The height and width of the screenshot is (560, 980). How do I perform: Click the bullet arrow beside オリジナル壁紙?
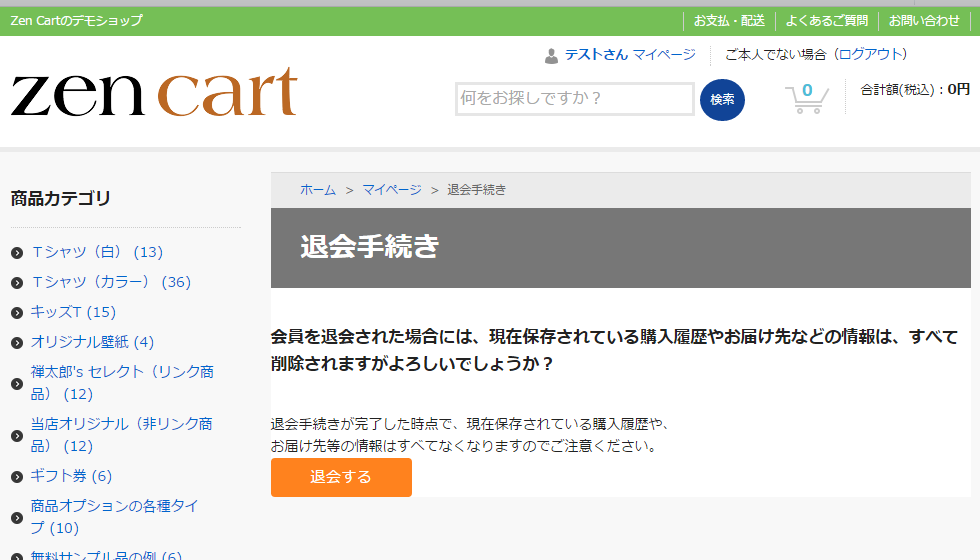[17, 343]
